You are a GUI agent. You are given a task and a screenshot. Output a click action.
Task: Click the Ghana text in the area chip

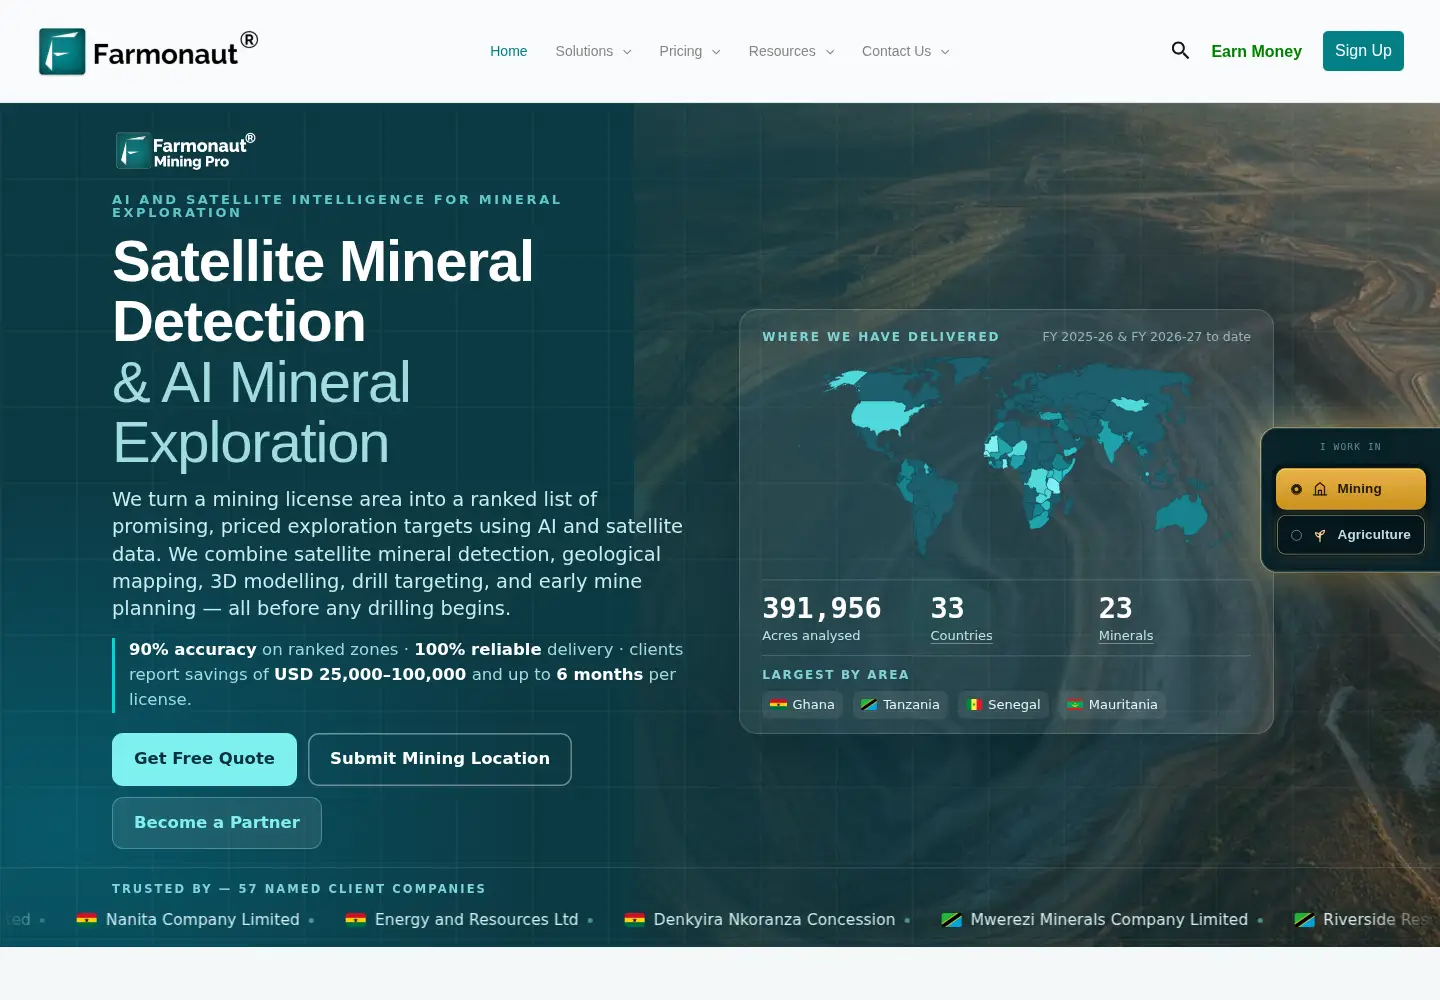[x=813, y=705]
